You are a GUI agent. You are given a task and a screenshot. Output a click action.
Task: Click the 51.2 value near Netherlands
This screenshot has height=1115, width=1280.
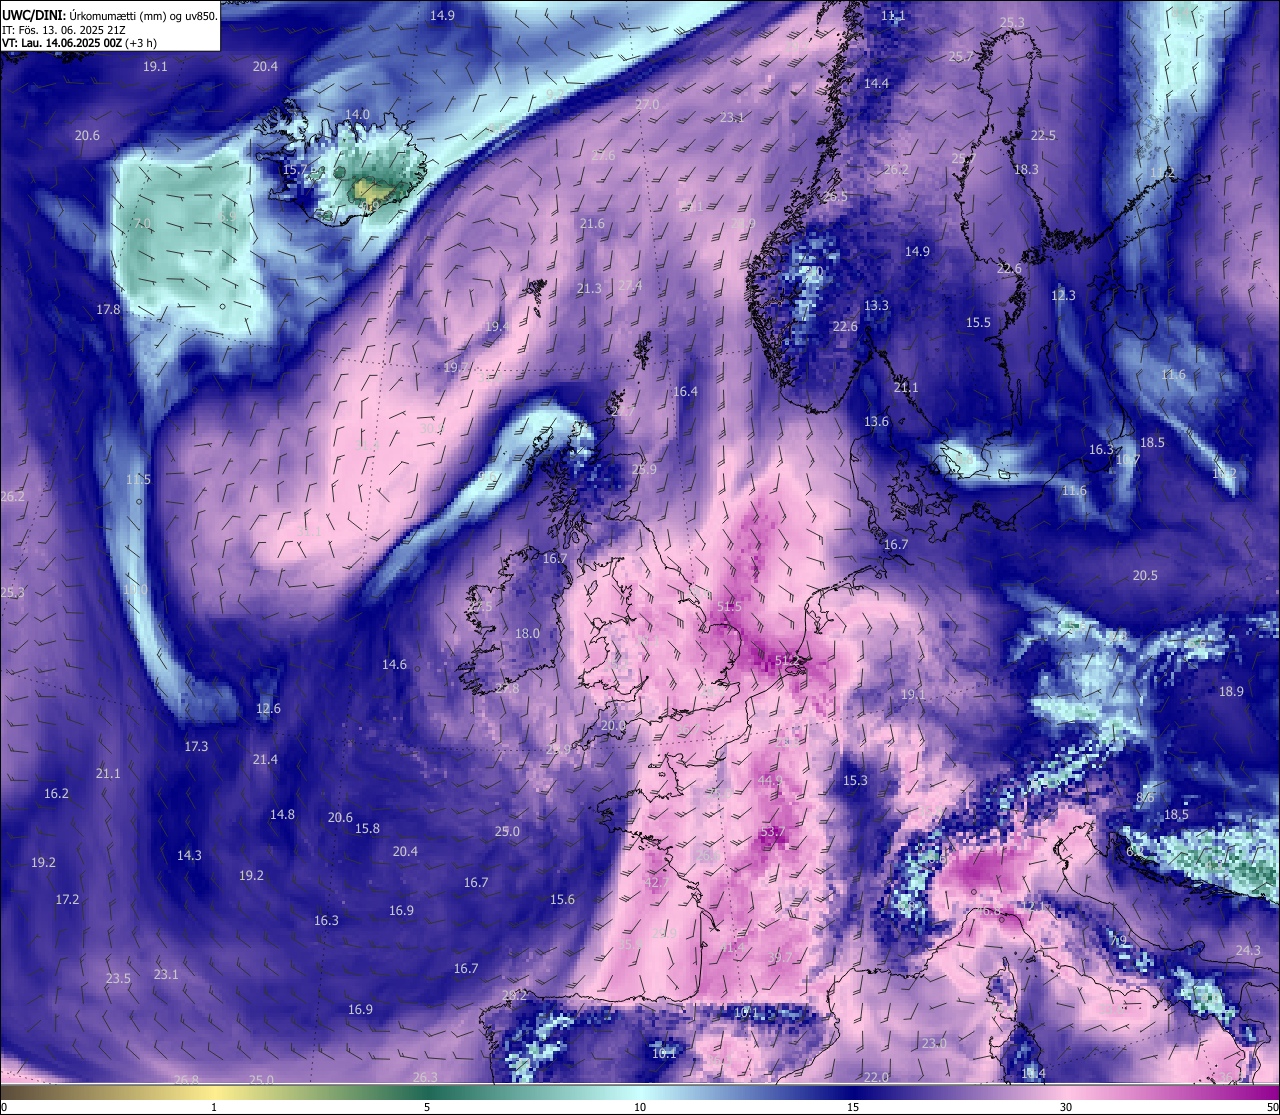[x=787, y=660]
